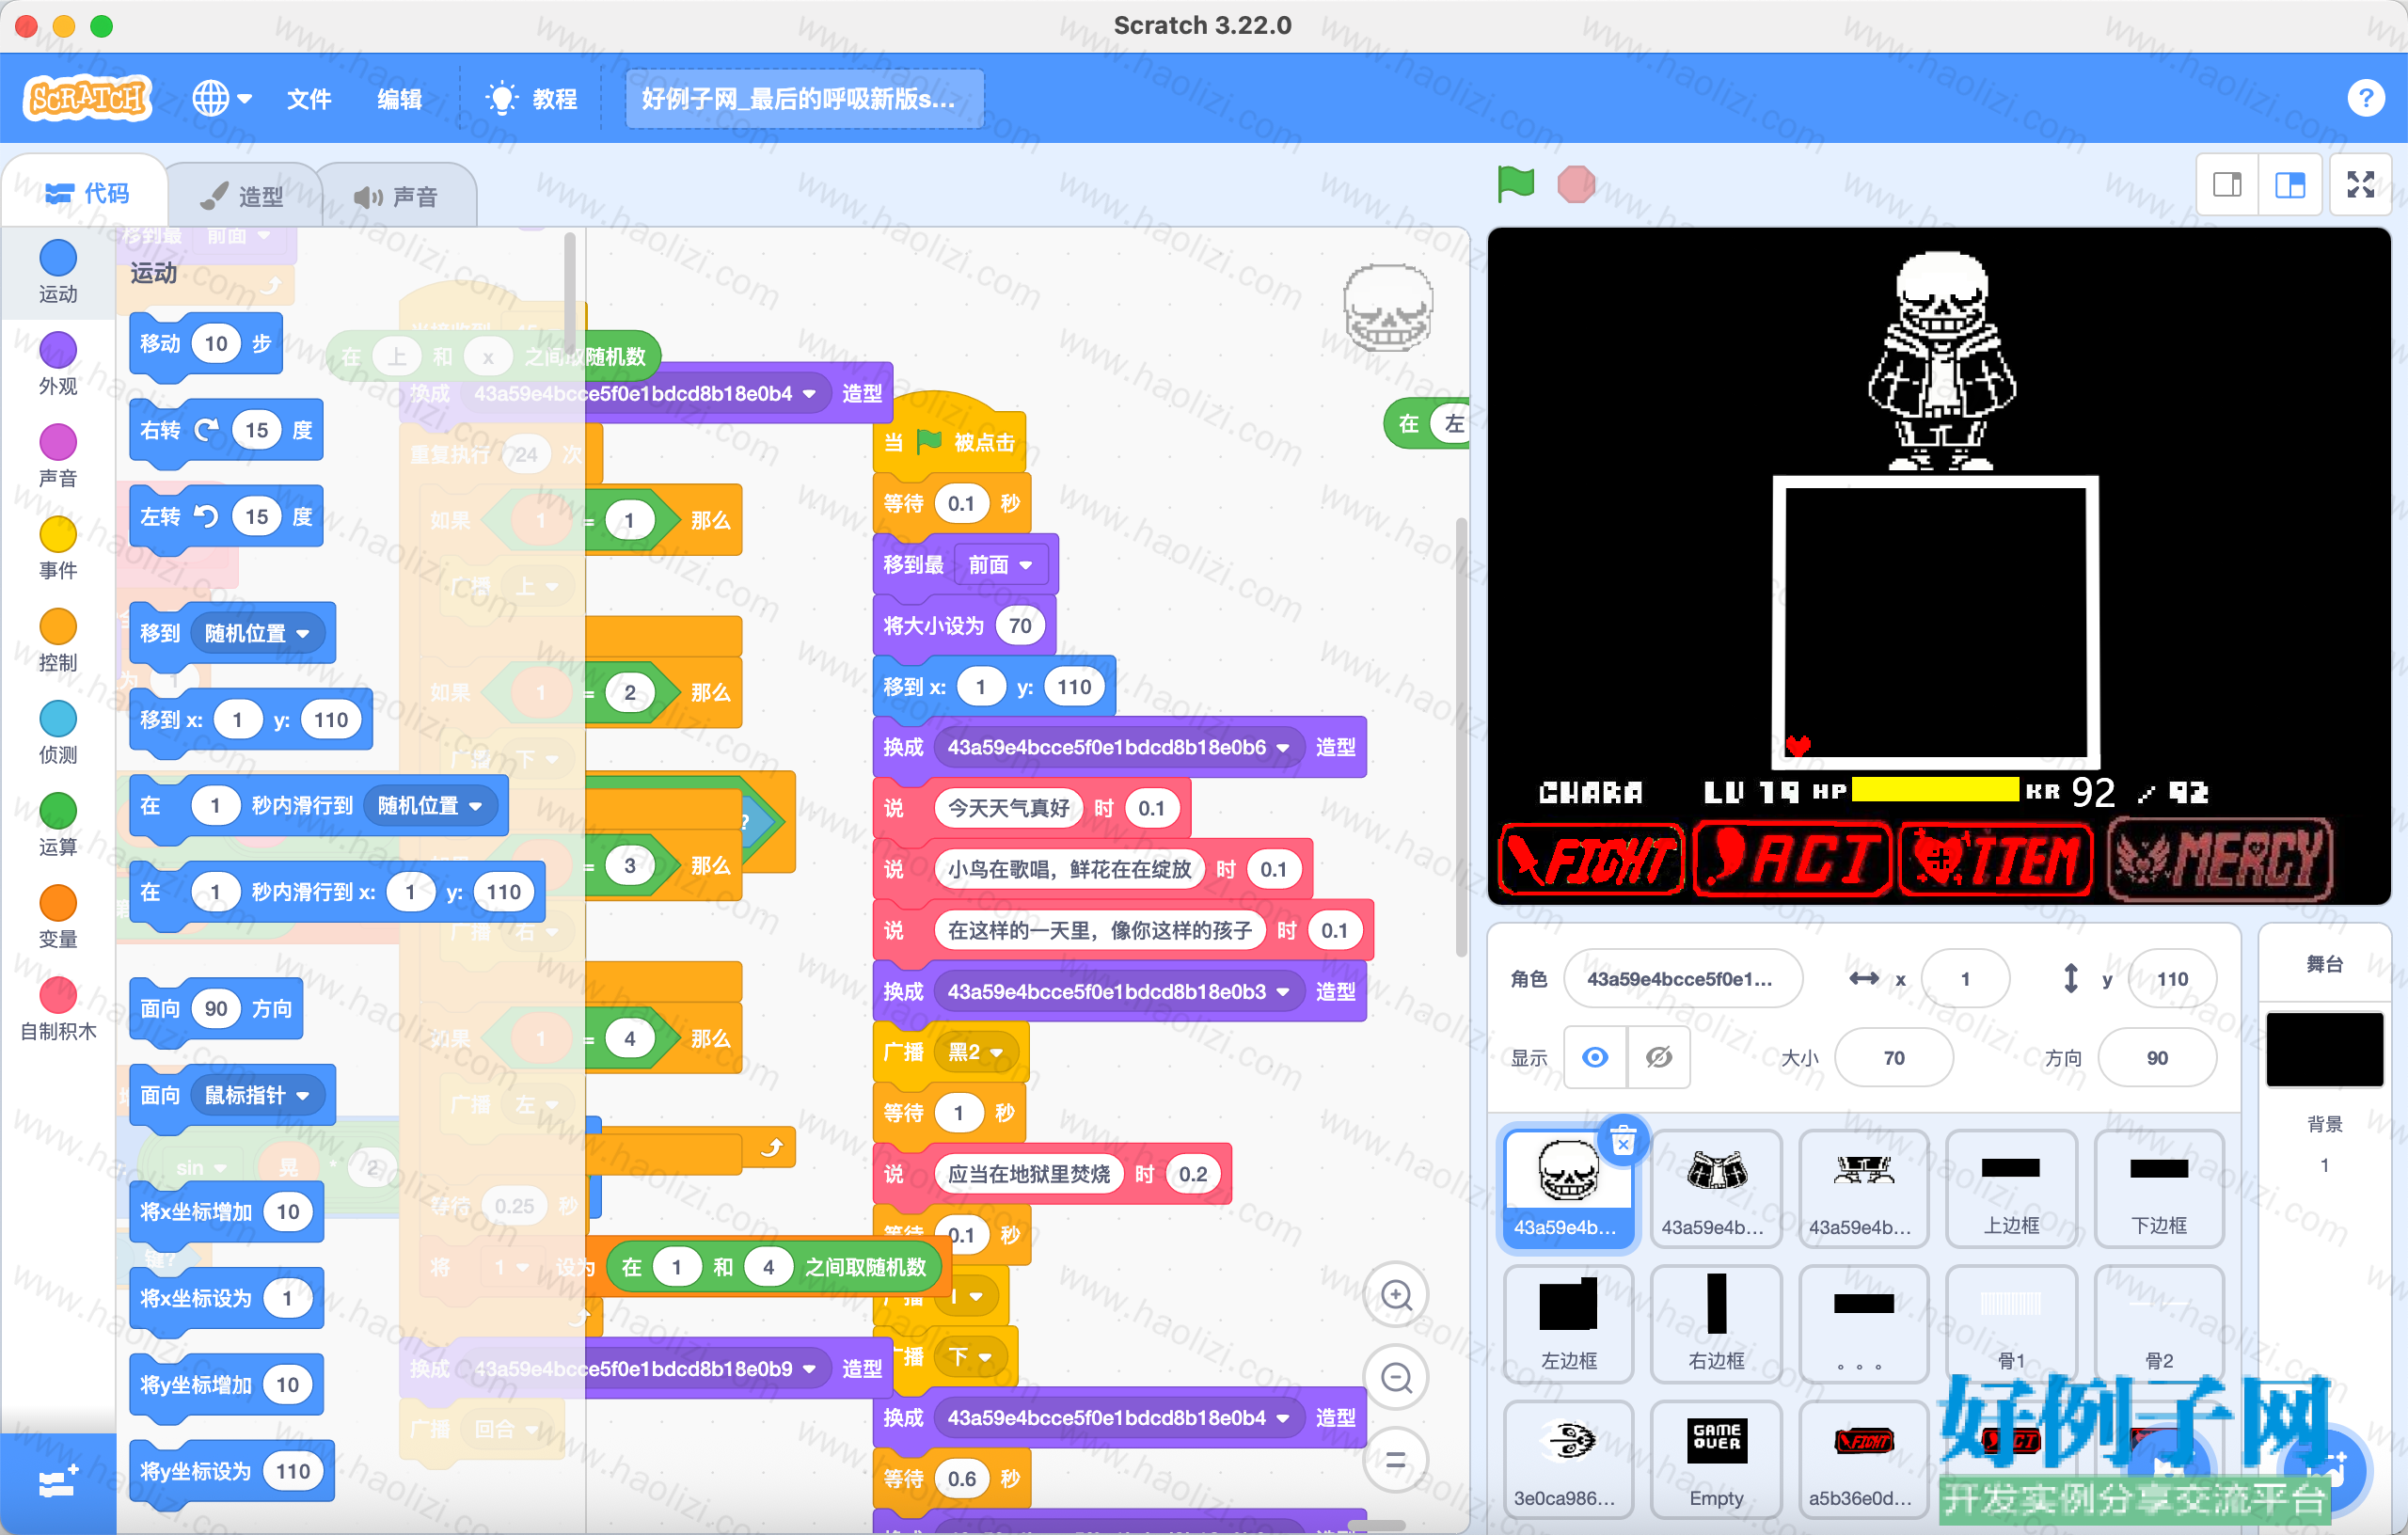Select the 变量 variables block category

pyautogui.click(x=58, y=917)
